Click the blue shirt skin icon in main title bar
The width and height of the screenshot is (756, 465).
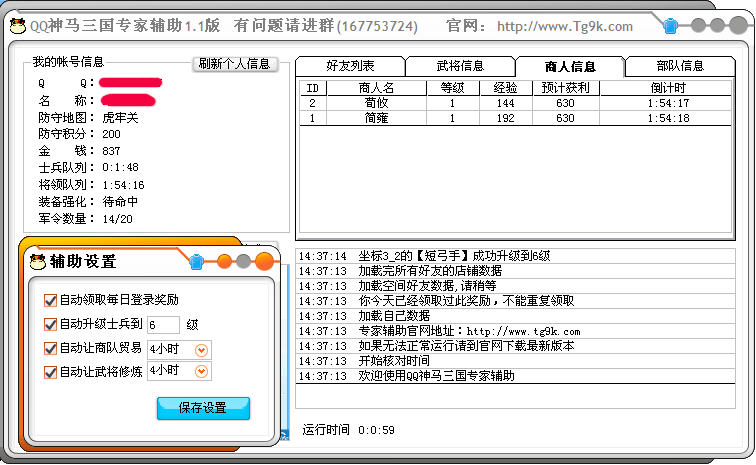point(670,26)
